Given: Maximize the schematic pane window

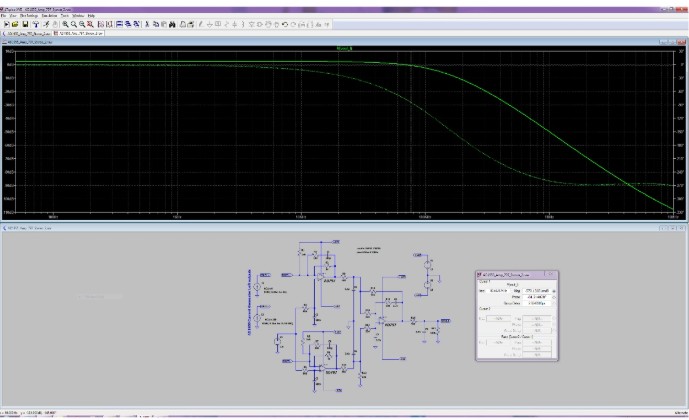Looking at the screenshot, I should pyautogui.click(x=672, y=228).
